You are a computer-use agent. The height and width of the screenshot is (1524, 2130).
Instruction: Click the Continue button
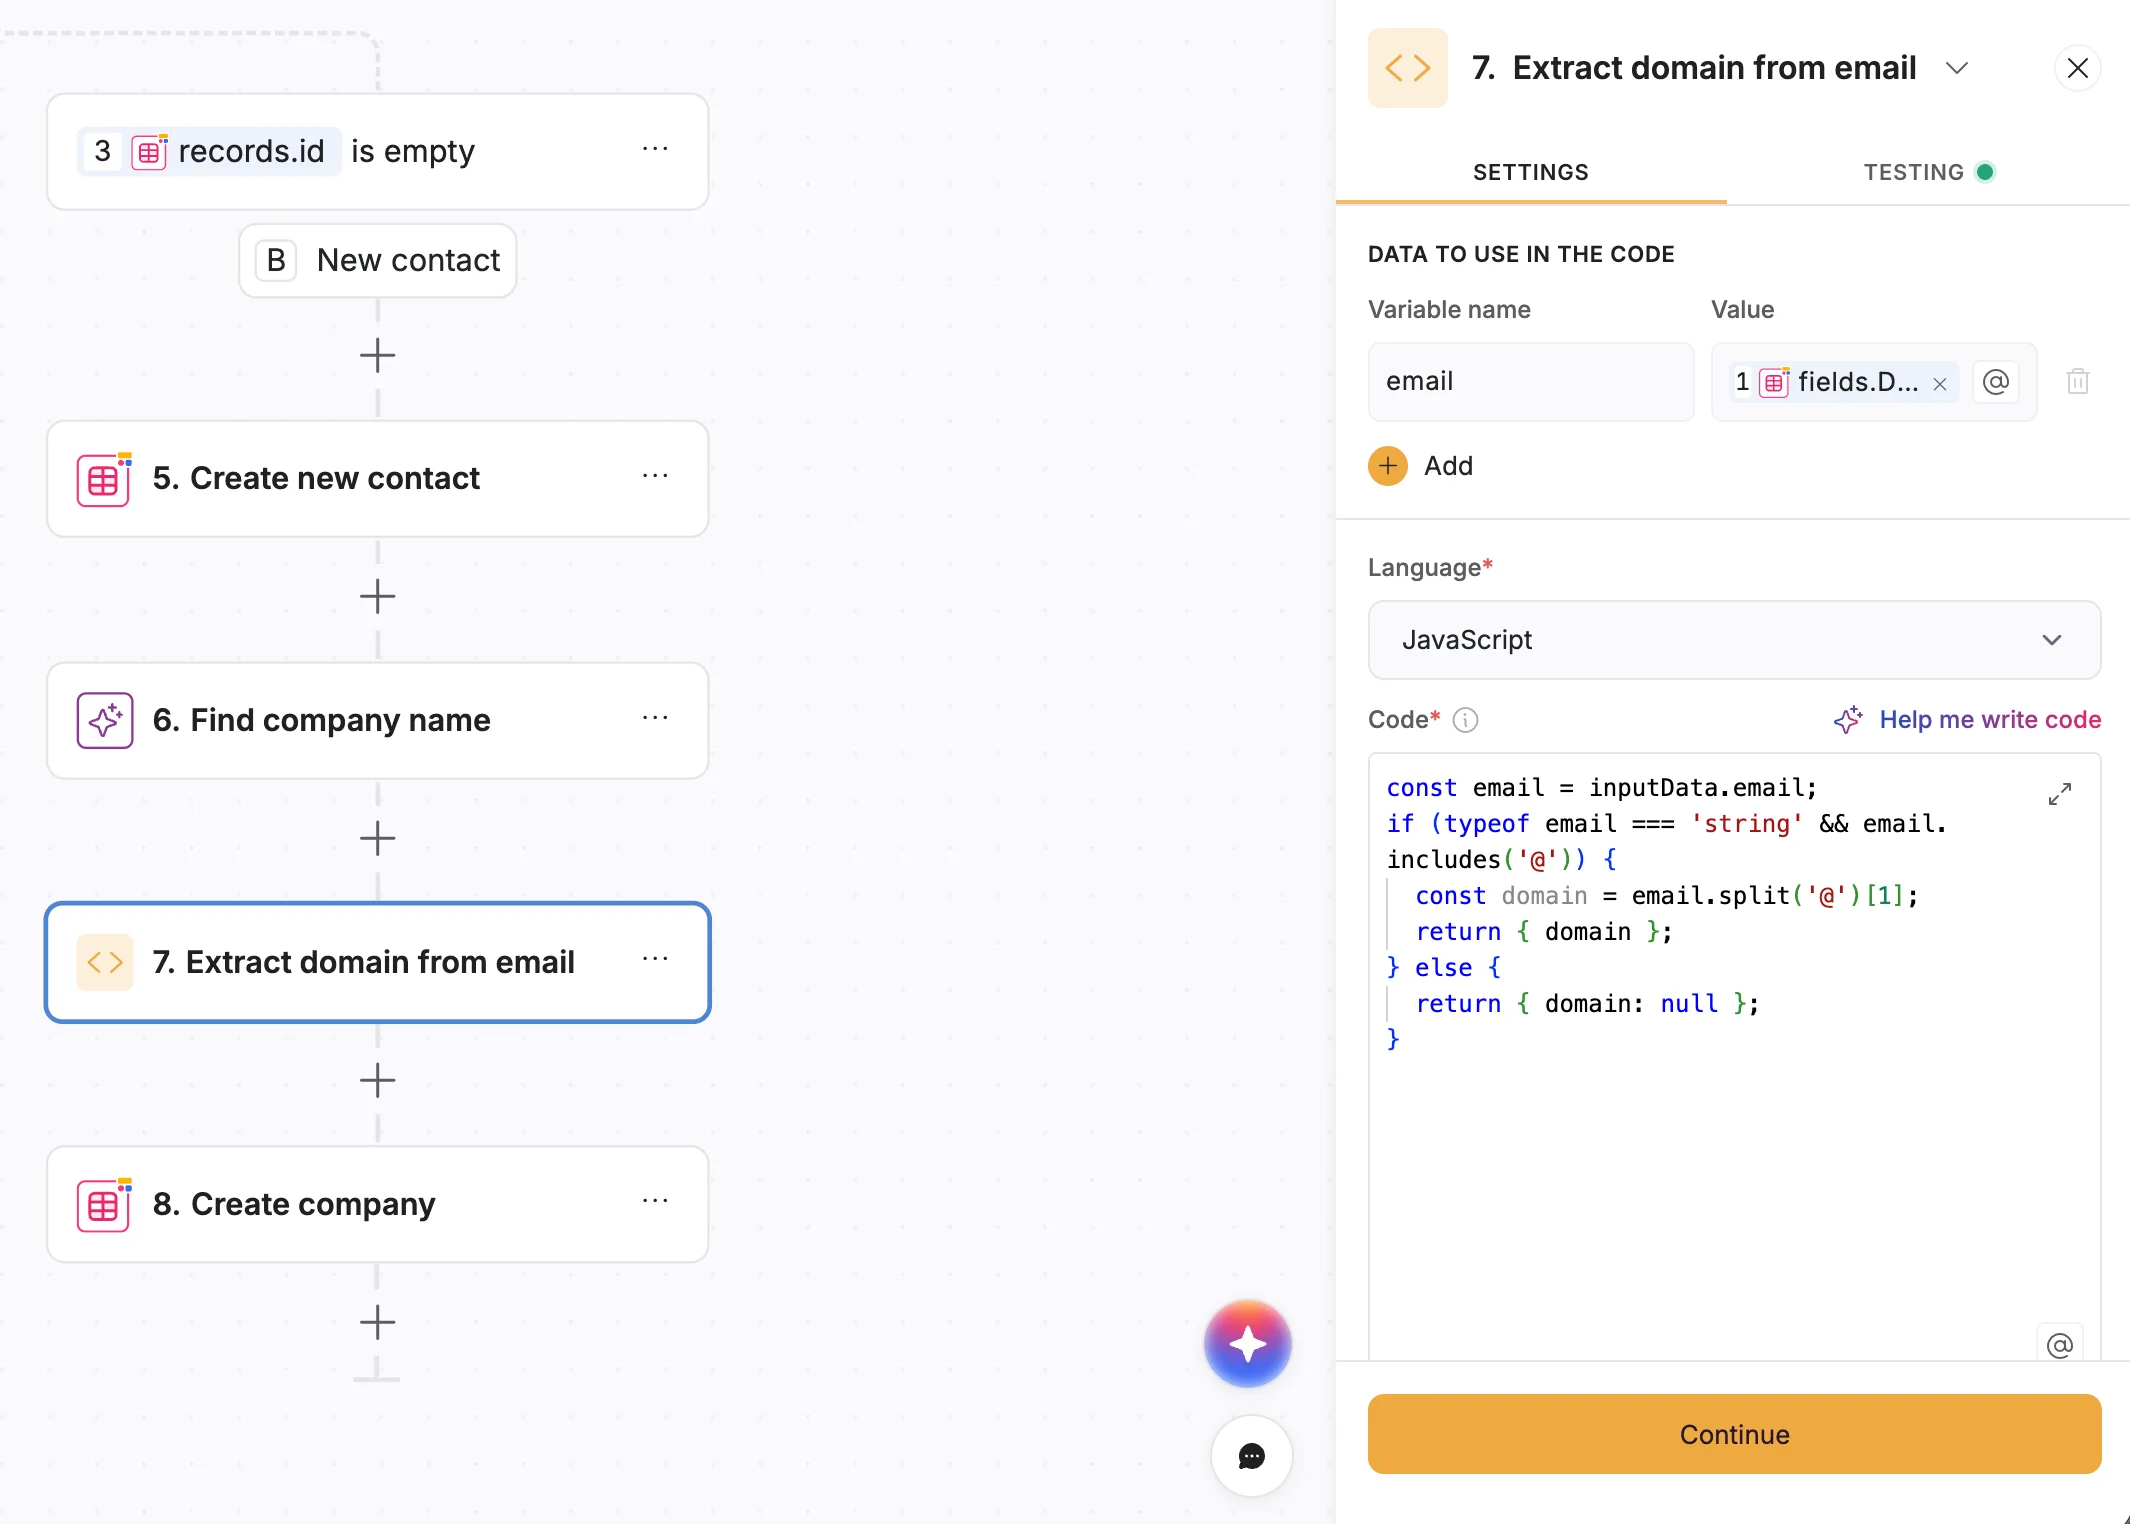1733,1434
